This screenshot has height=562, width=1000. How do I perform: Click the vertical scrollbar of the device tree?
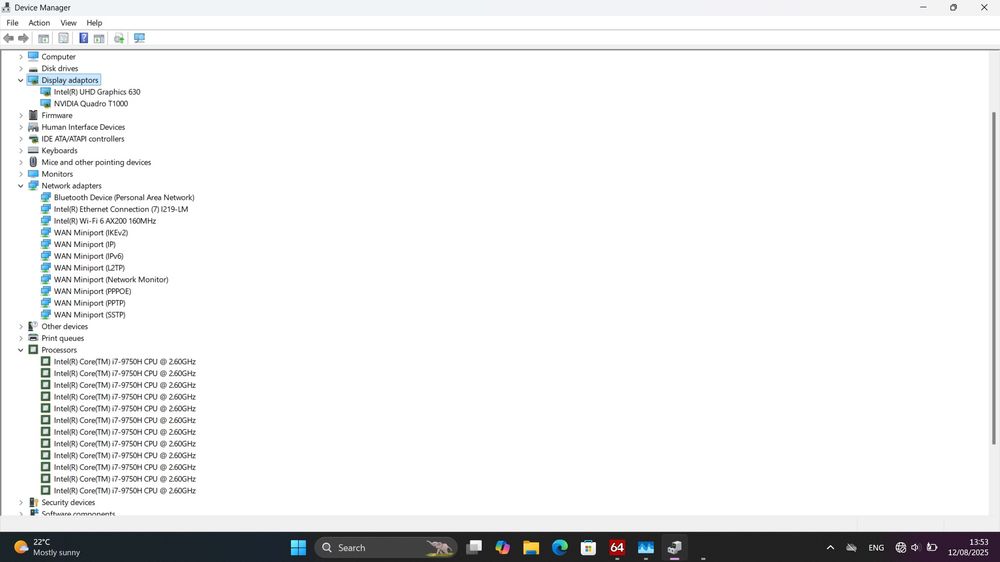click(994, 278)
